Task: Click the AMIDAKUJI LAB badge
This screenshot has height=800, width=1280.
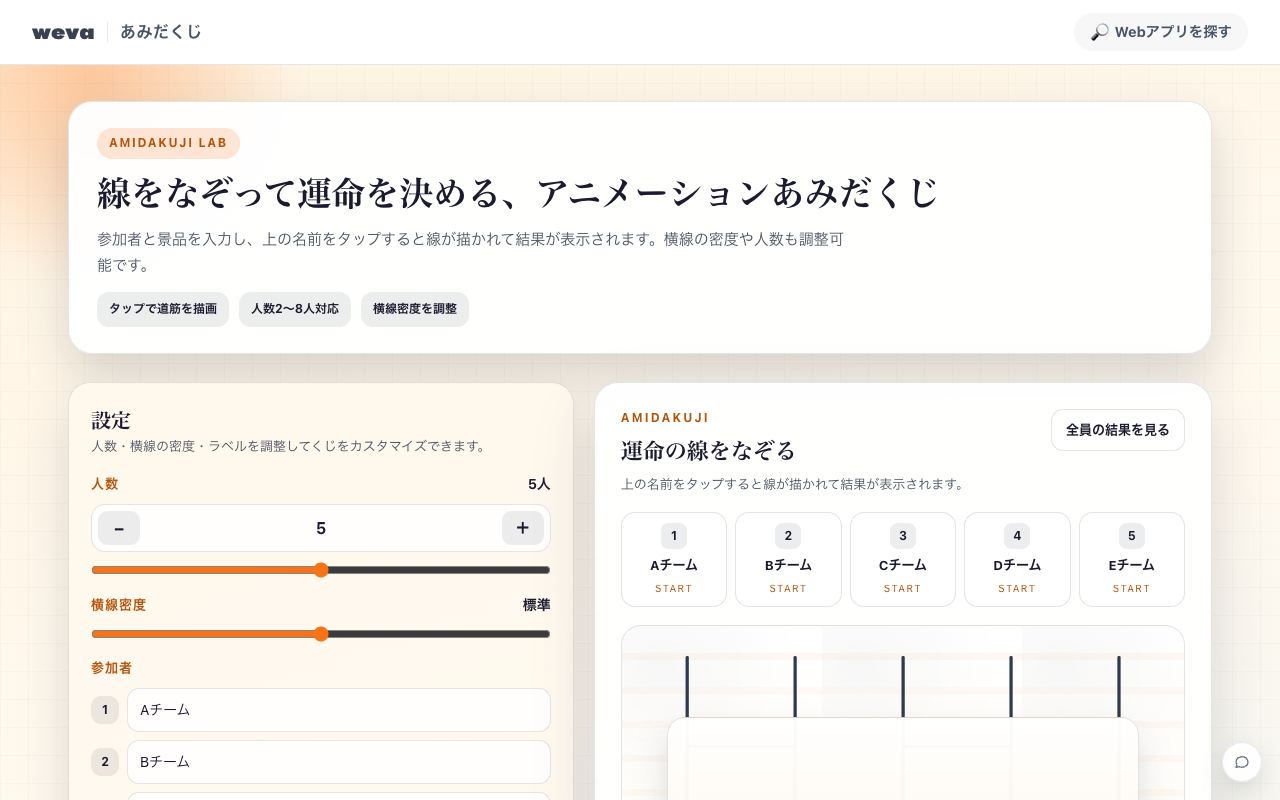Action: 168,143
